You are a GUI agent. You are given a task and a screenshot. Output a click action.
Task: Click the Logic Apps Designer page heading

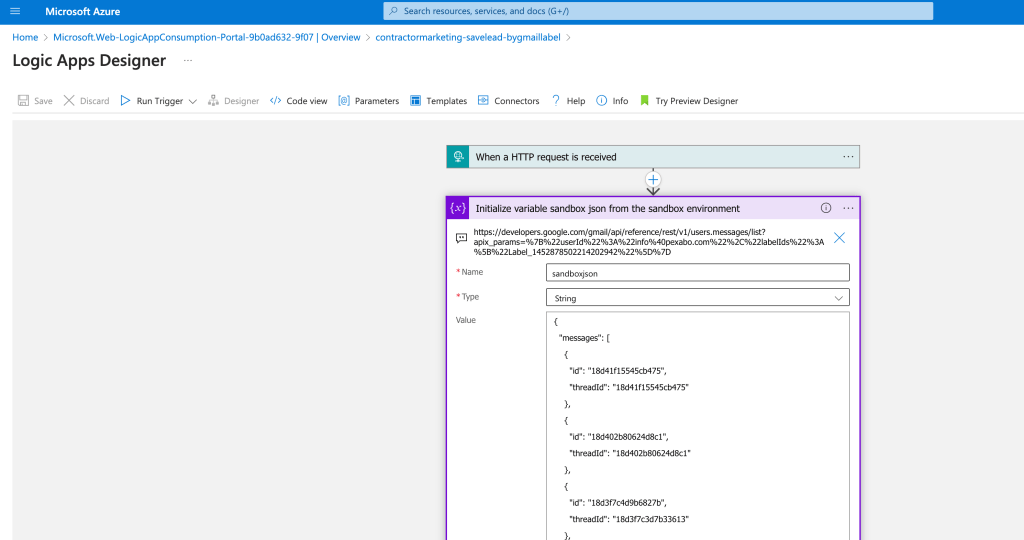click(89, 60)
